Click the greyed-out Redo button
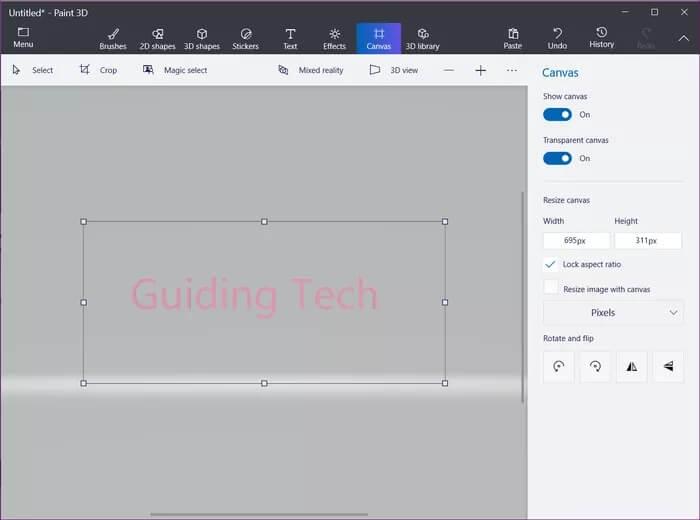Image resolution: width=700 pixels, height=520 pixels. pyautogui.click(x=646, y=39)
